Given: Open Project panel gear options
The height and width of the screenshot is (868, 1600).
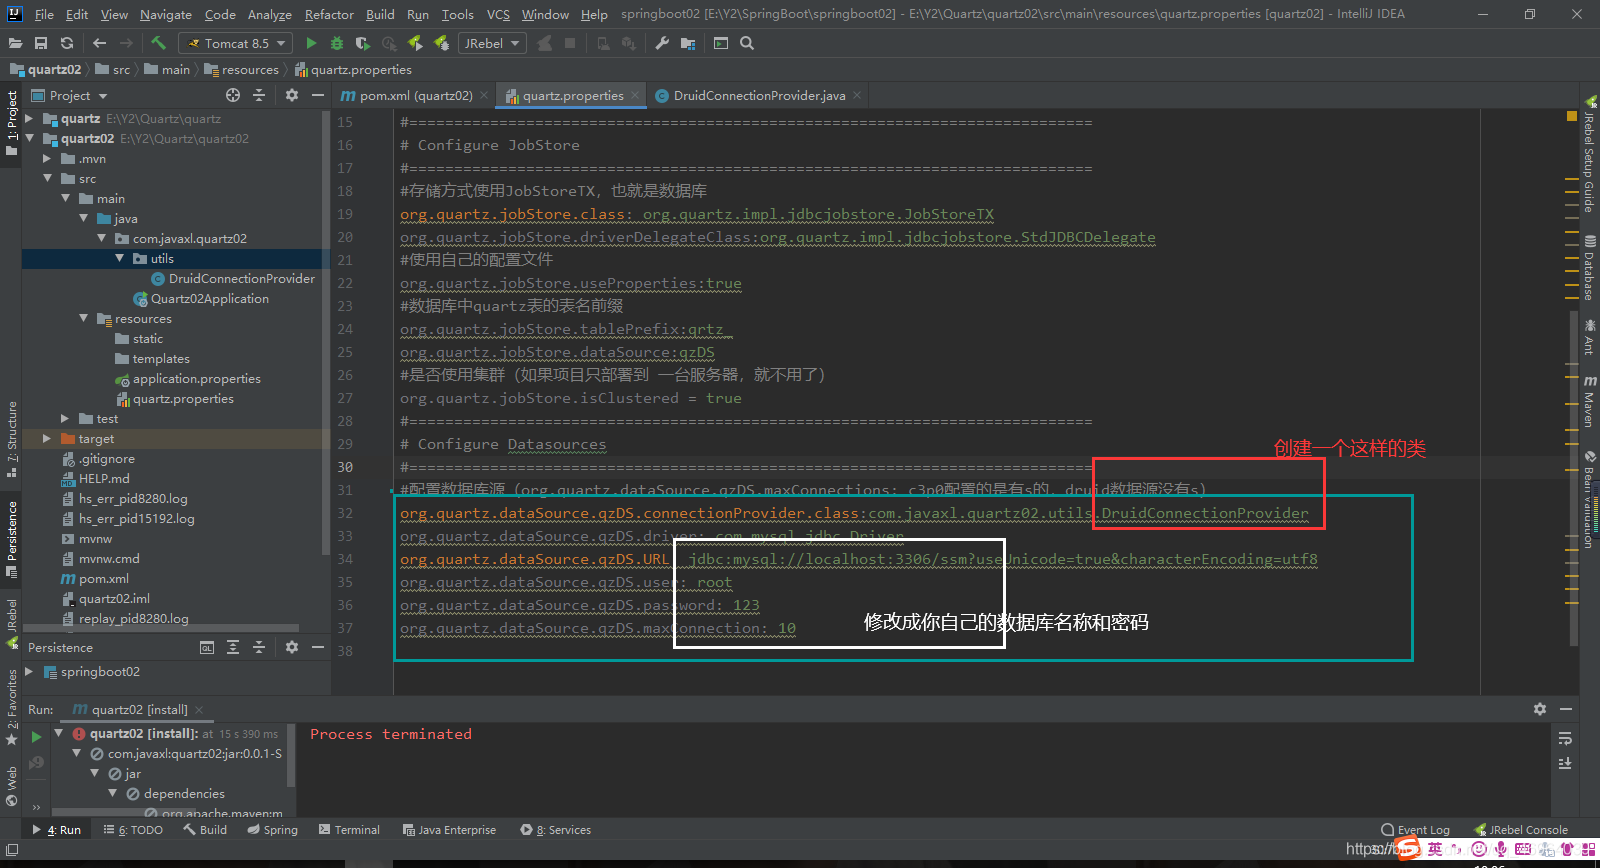Looking at the screenshot, I should coord(292,95).
